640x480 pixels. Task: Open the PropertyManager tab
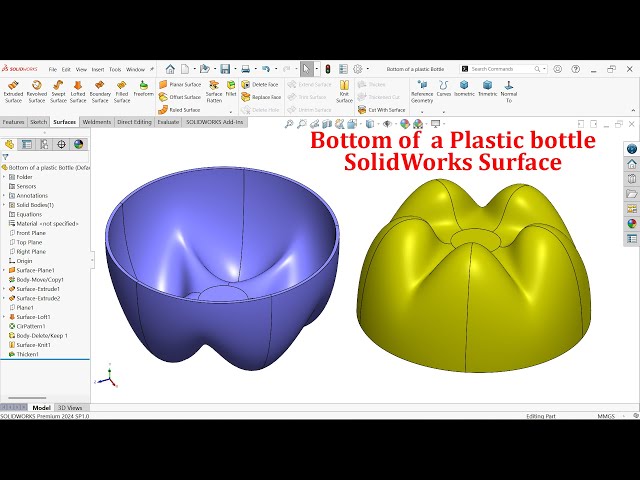(x=27, y=144)
